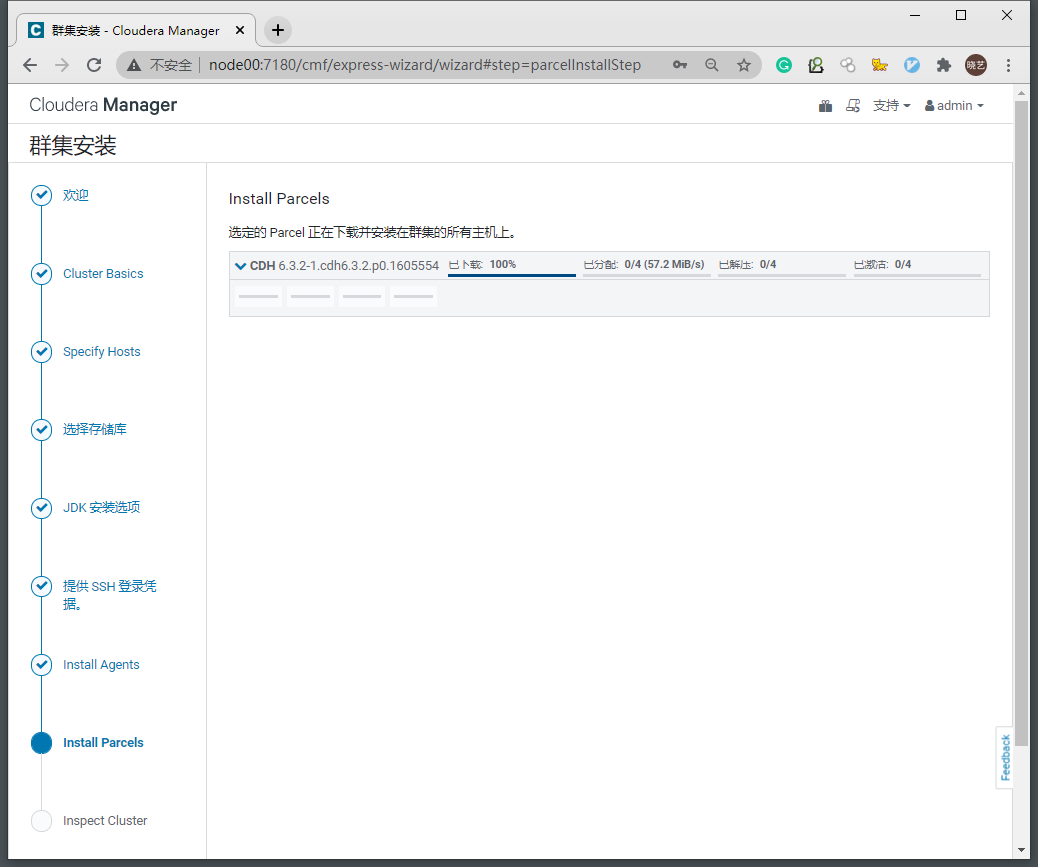Click the 欢迎 step checkmark circle
This screenshot has width=1038, height=867.
click(x=42, y=195)
